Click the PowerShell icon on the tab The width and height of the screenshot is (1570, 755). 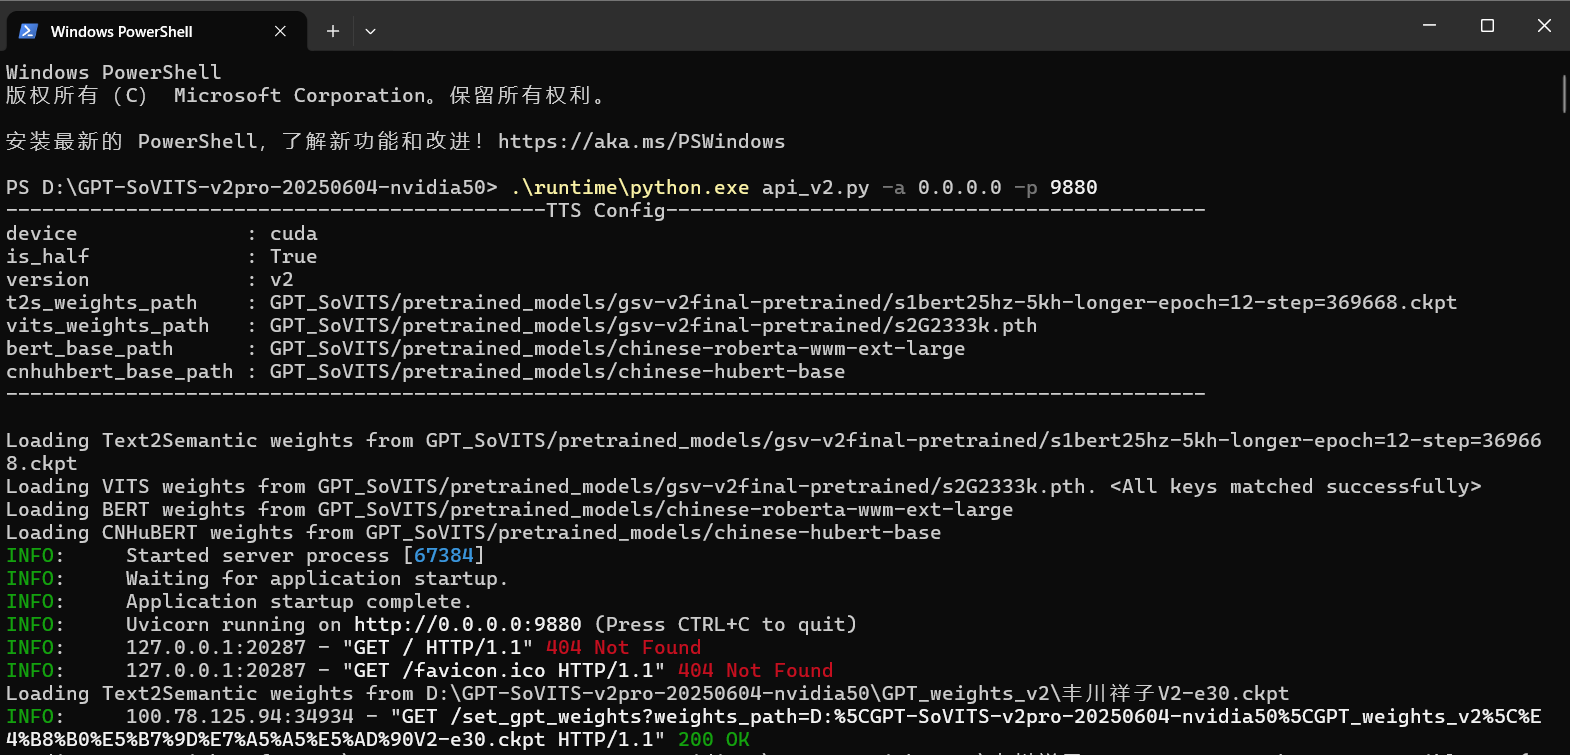(x=28, y=31)
